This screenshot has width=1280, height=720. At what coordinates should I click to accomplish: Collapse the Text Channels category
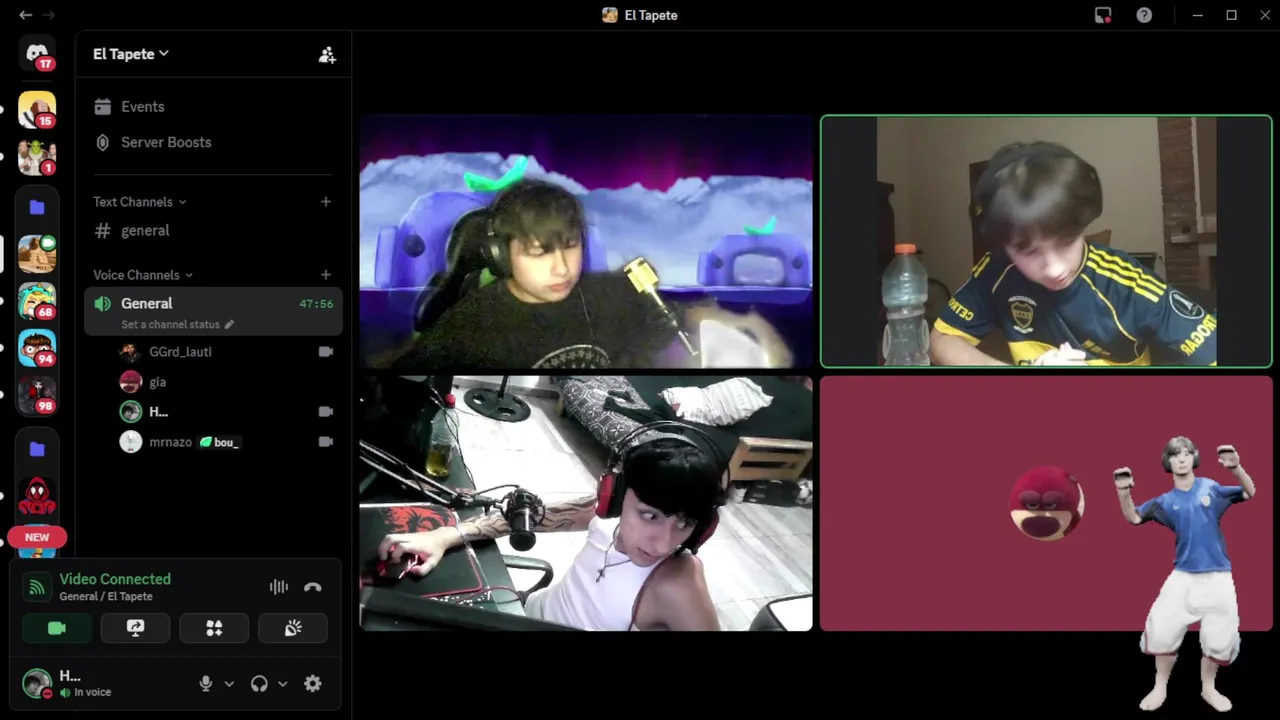(139, 202)
